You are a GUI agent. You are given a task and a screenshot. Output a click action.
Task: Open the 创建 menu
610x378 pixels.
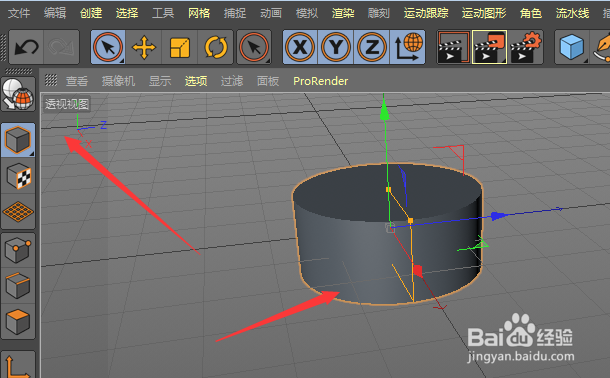click(91, 13)
